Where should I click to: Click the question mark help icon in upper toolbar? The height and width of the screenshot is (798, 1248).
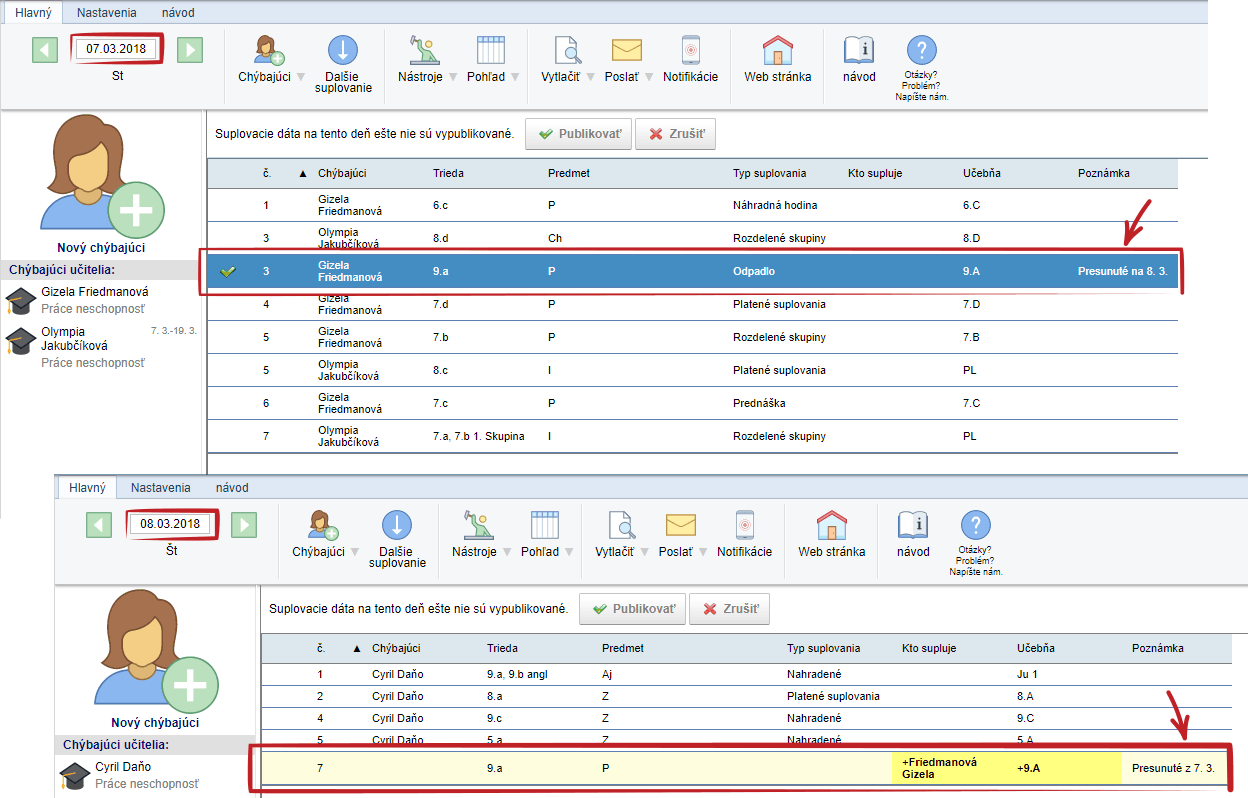click(x=921, y=51)
